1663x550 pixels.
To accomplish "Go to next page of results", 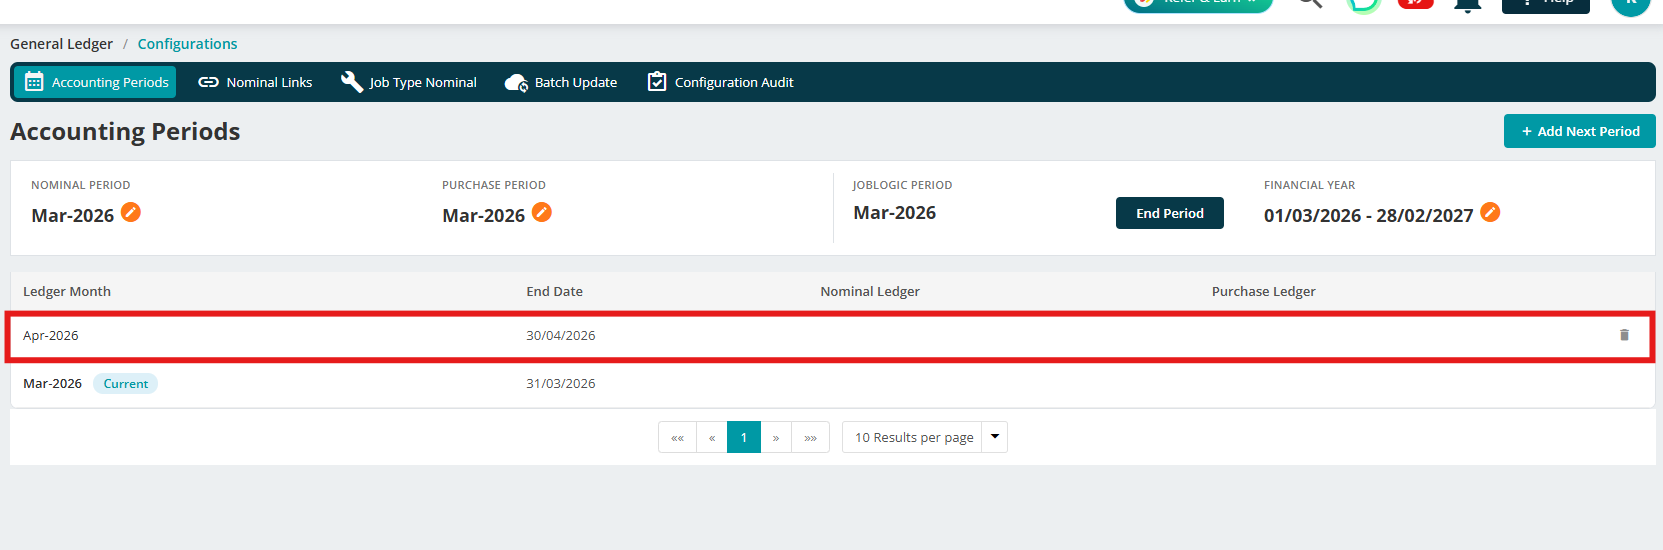I will point(776,437).
